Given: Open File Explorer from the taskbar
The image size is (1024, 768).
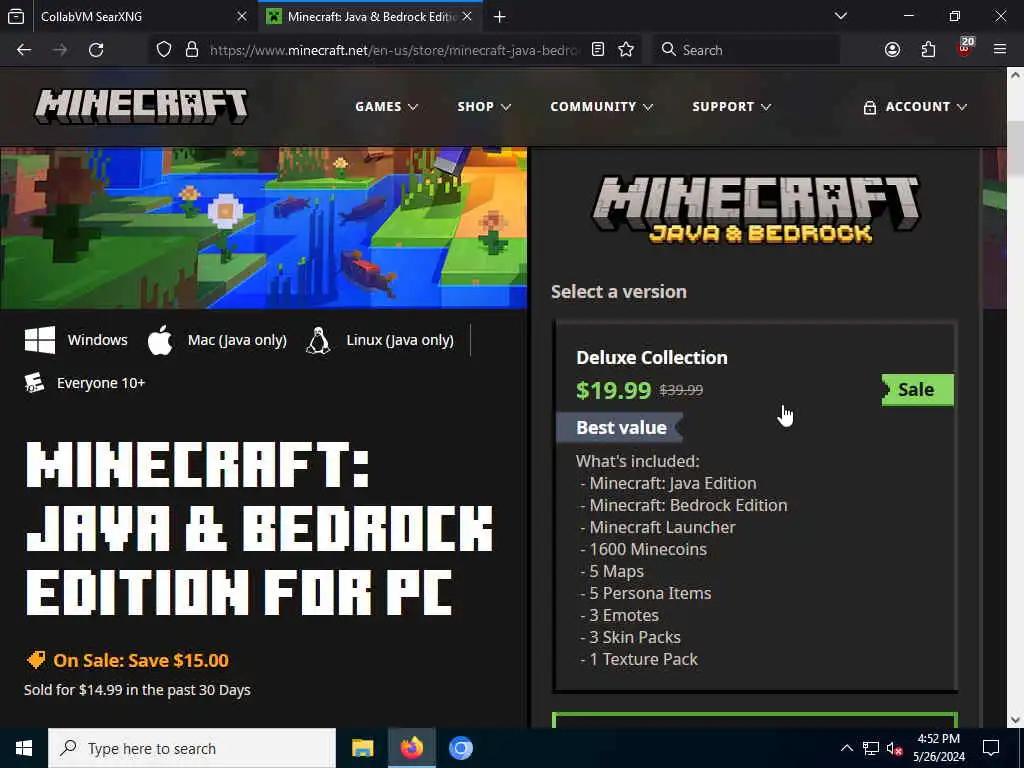Looking at the screenshot, I should point(362,748).
